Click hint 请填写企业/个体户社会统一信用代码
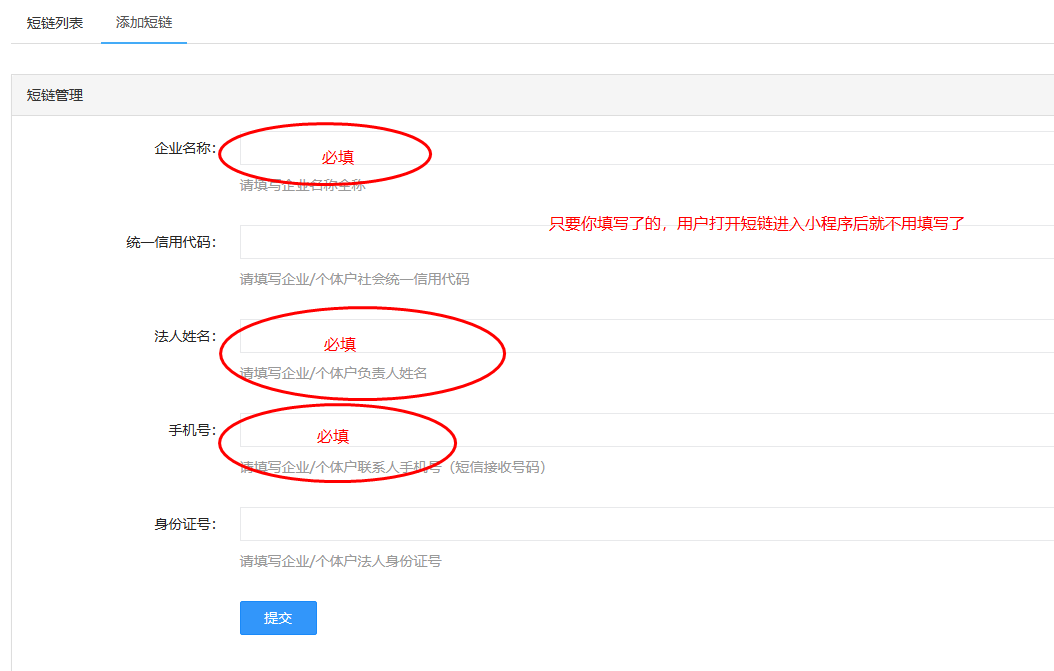 [355, 279]
